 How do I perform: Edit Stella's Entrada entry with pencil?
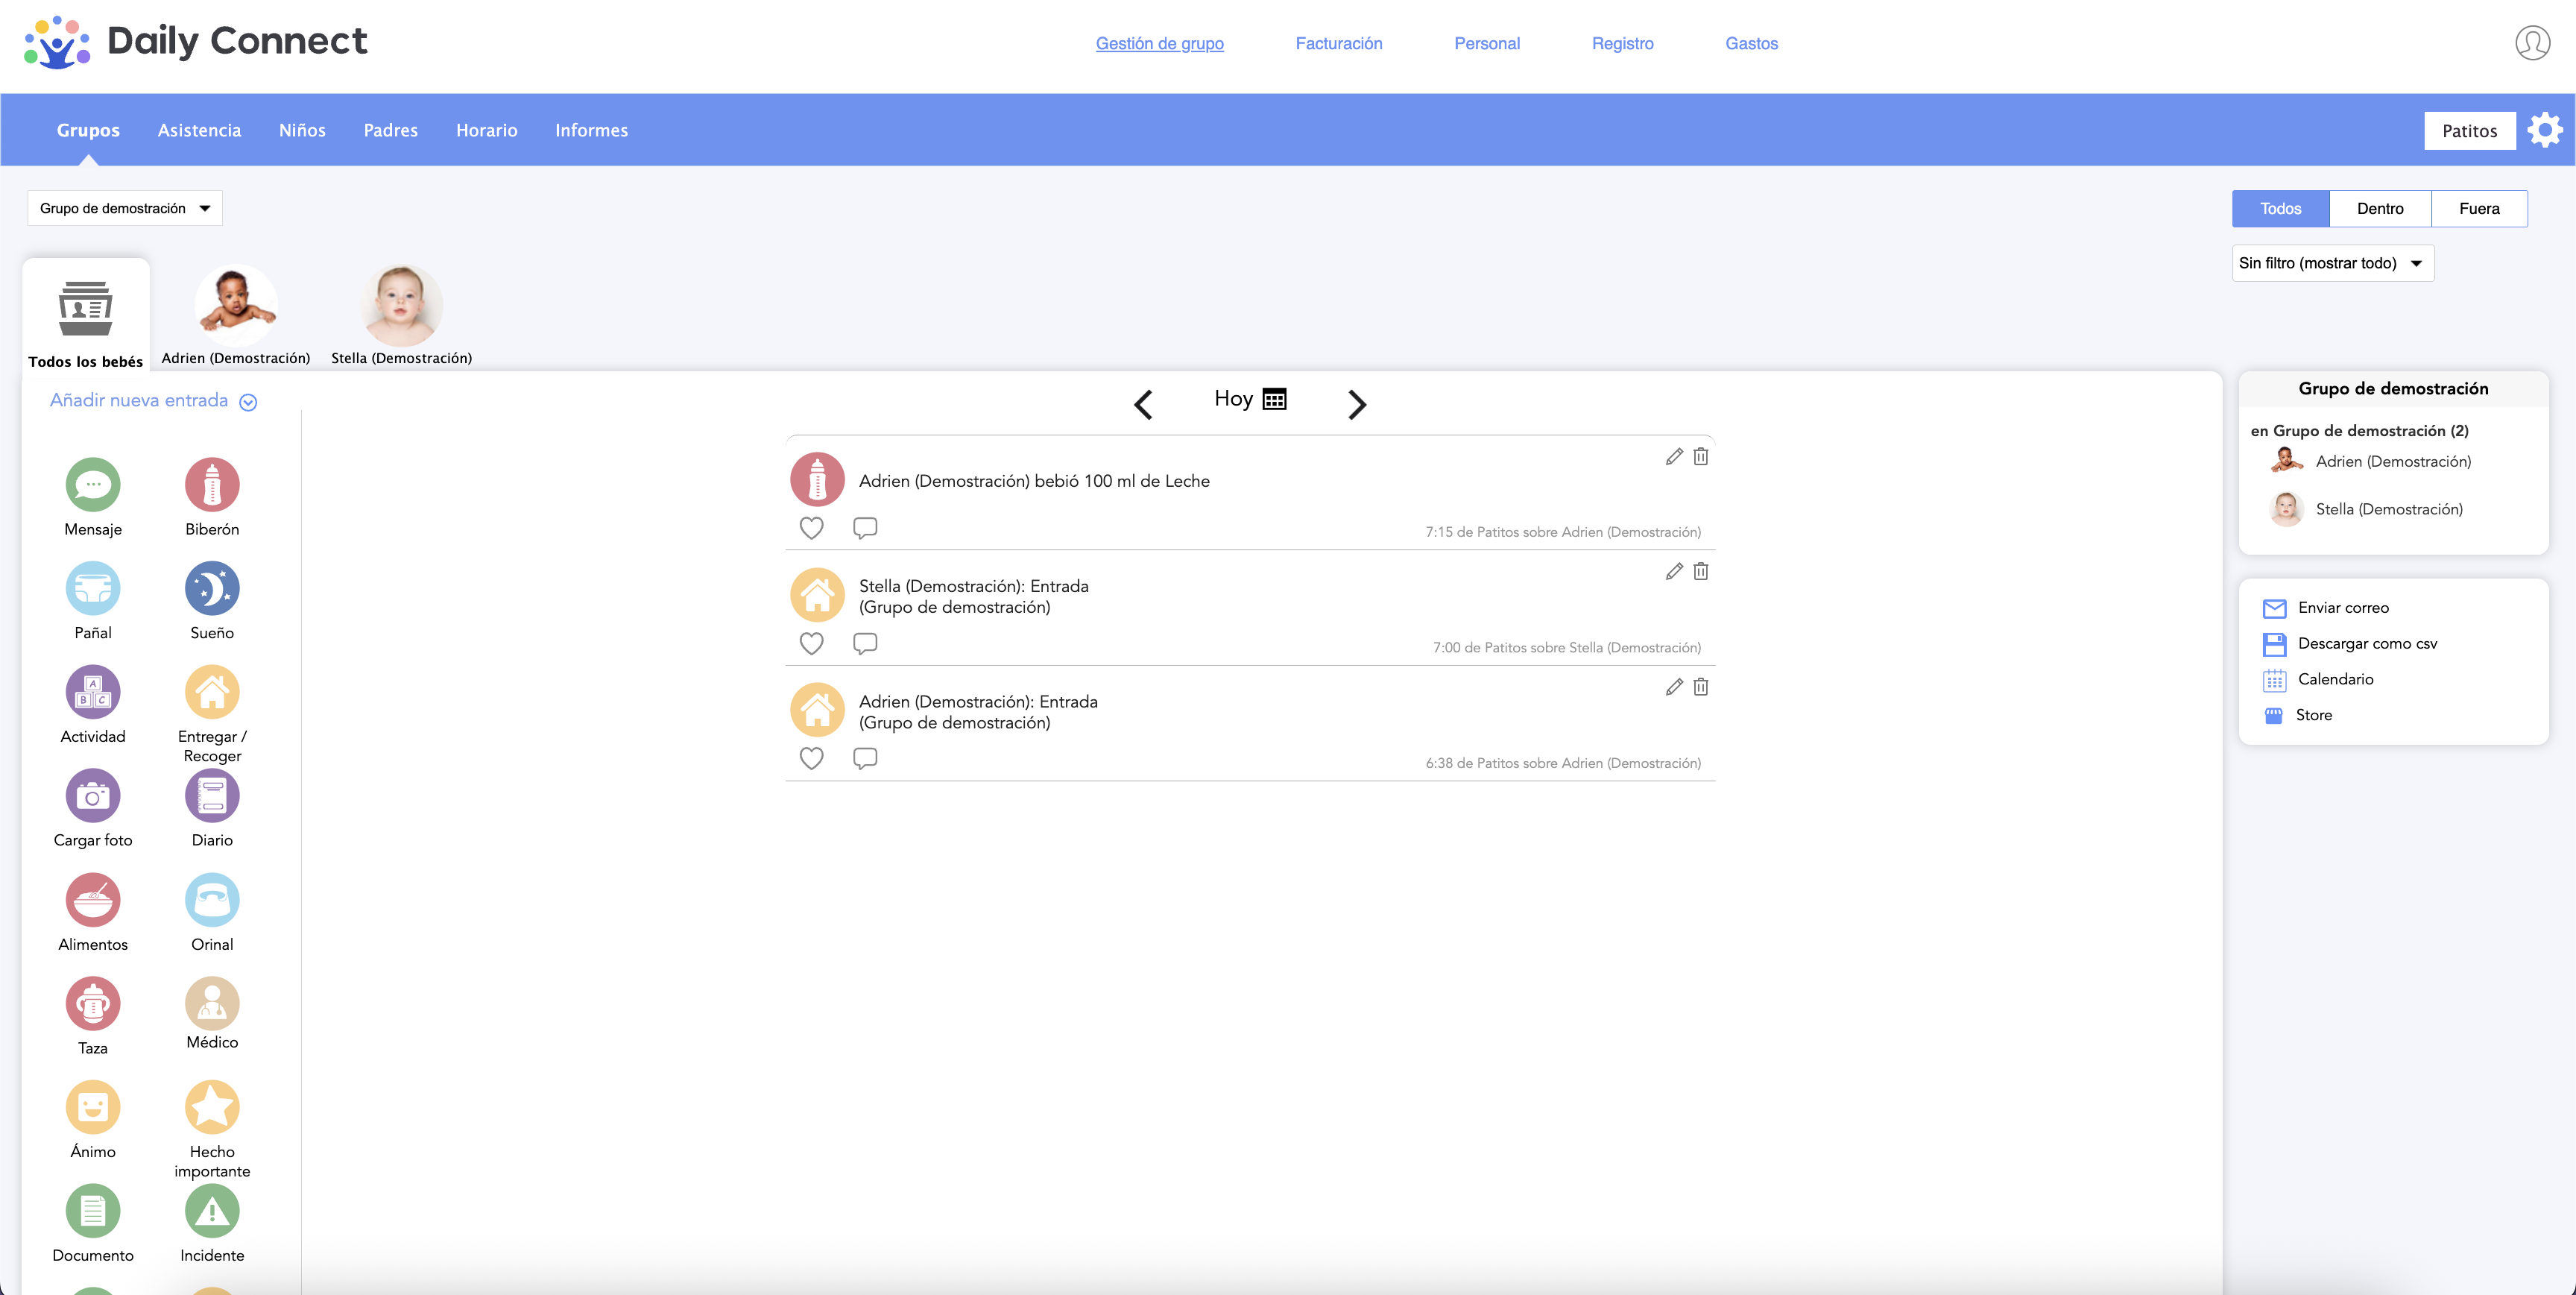pos(1674,571)
